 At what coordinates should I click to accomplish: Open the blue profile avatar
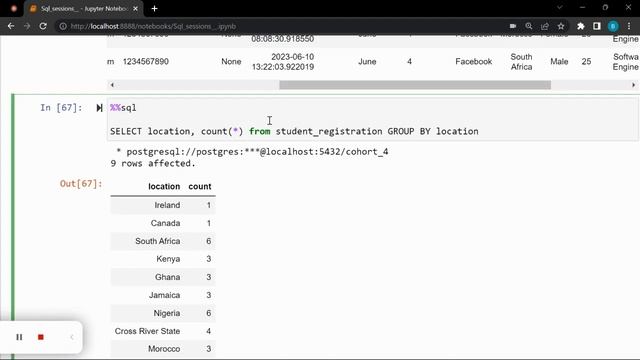[613, 26]
